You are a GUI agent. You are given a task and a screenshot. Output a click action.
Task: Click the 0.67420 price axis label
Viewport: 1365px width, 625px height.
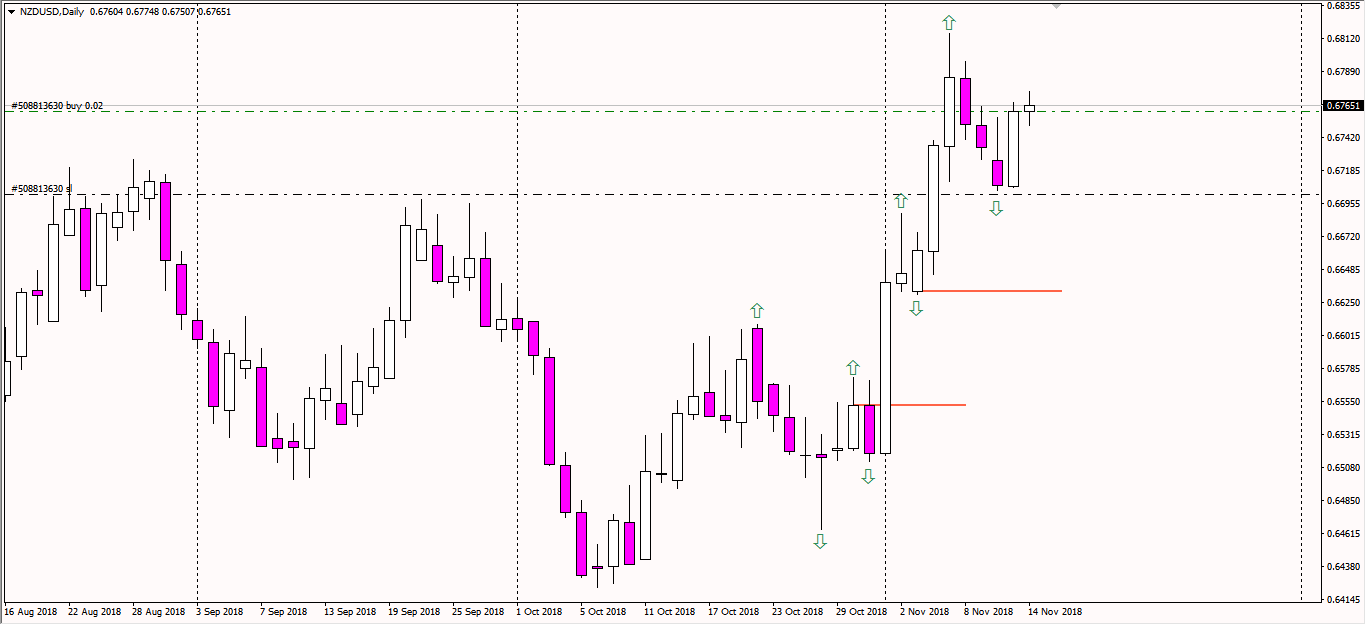(1343, 138)
